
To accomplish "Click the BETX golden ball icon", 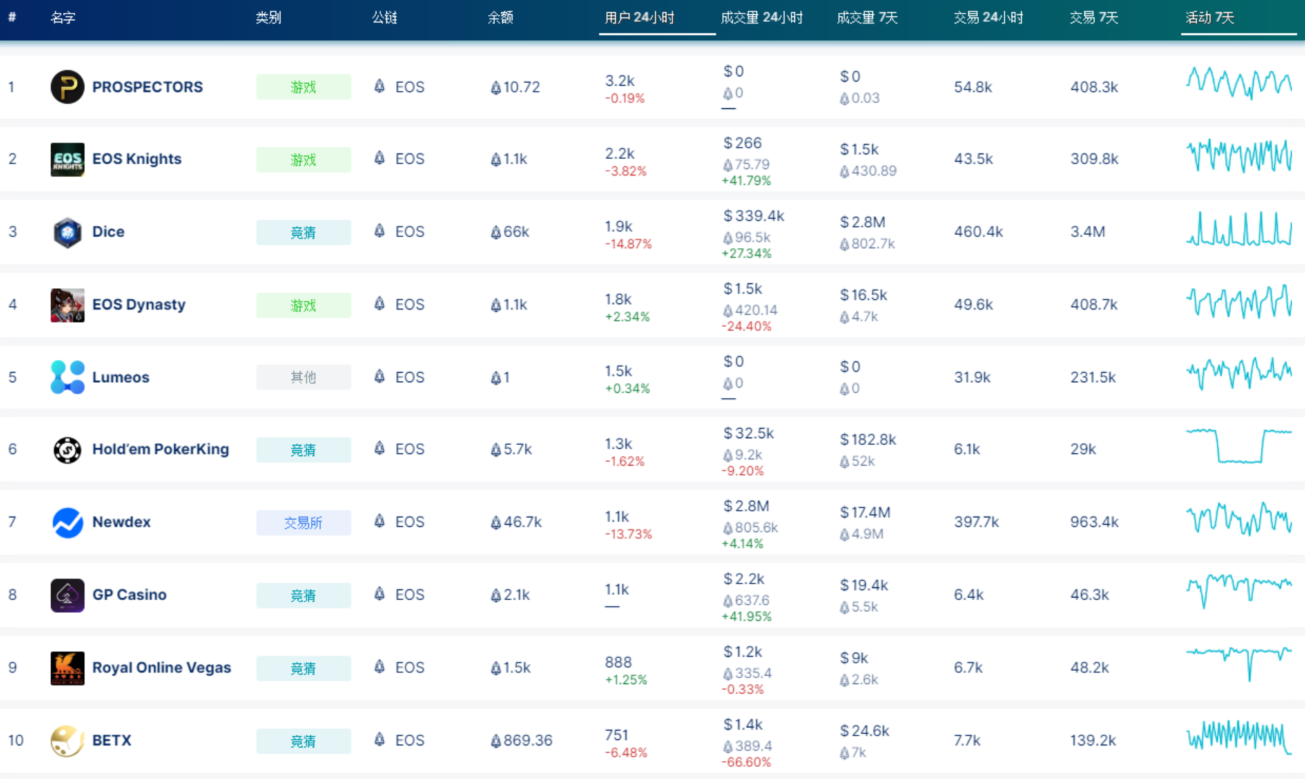I will click(x=68, y=741).
